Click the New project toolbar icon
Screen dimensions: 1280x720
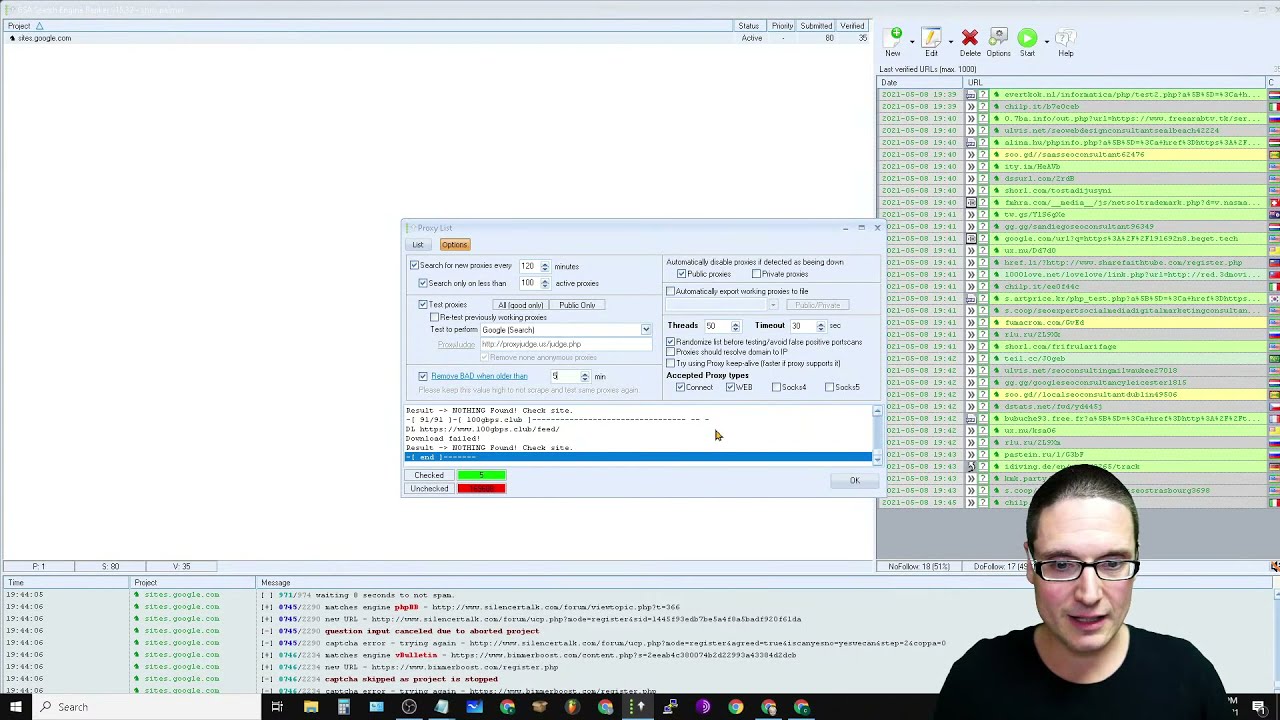[x=893, y=38]
